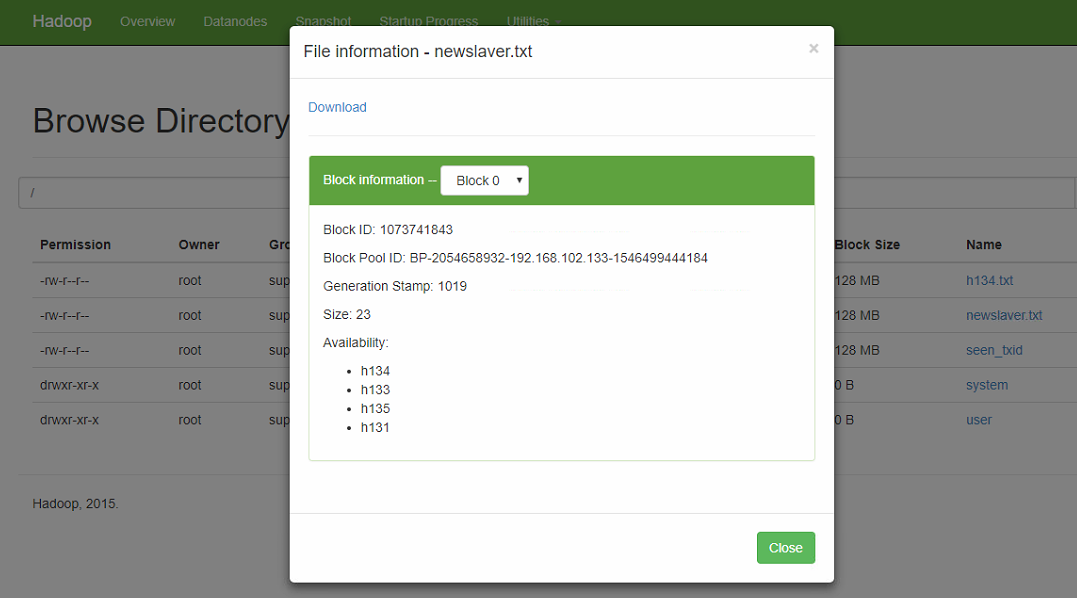This screenshot has width=1077, height=598.
Task: Open the Block 0 dropdown
Action: click(484, 181)
